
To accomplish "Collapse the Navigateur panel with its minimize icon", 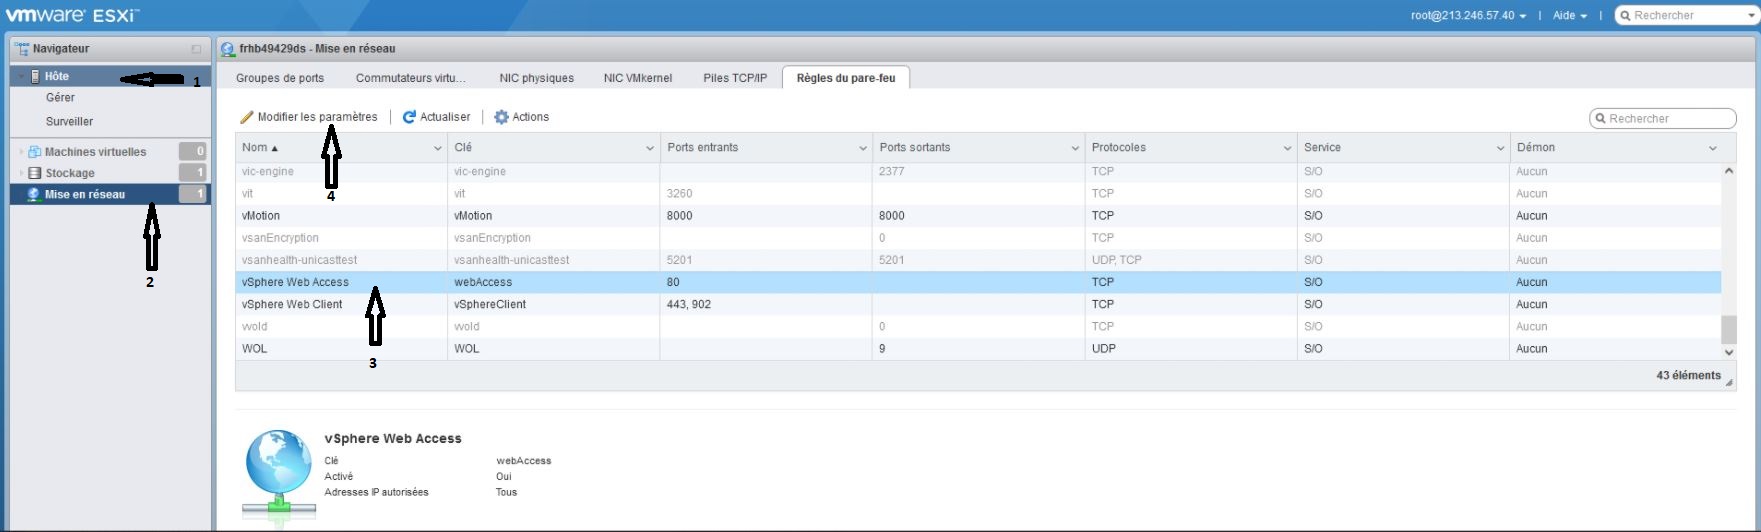I will 196,49.
